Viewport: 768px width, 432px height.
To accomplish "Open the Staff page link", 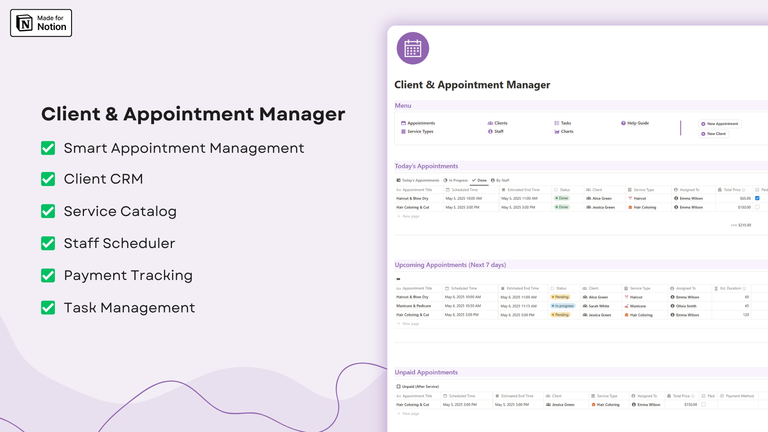I will click(497, 131).
